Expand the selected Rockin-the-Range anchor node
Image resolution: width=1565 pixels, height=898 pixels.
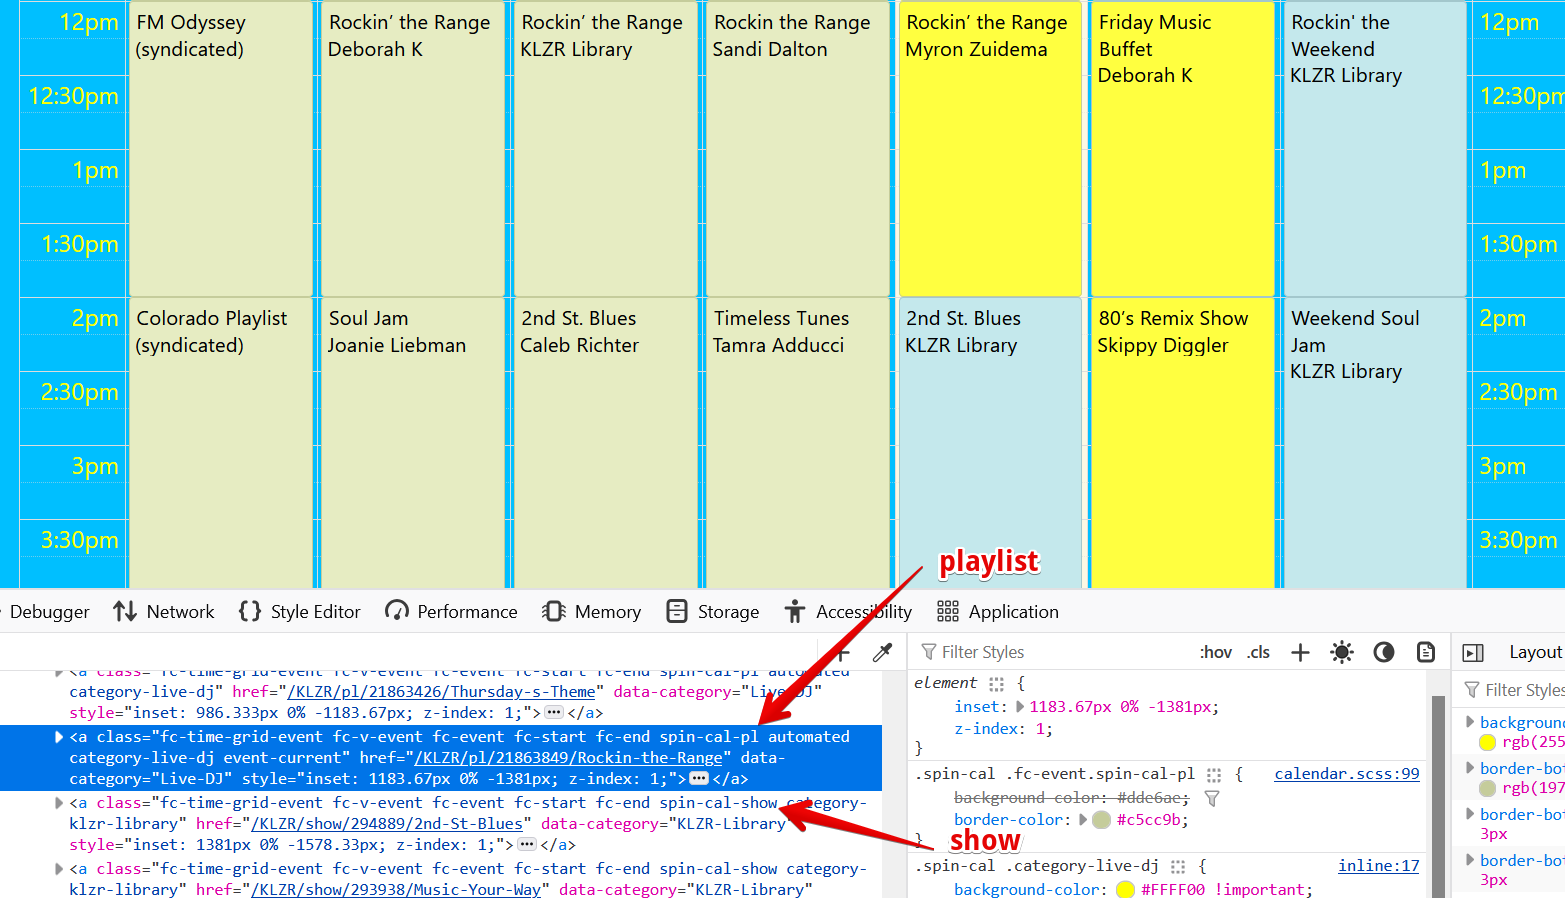59,737
